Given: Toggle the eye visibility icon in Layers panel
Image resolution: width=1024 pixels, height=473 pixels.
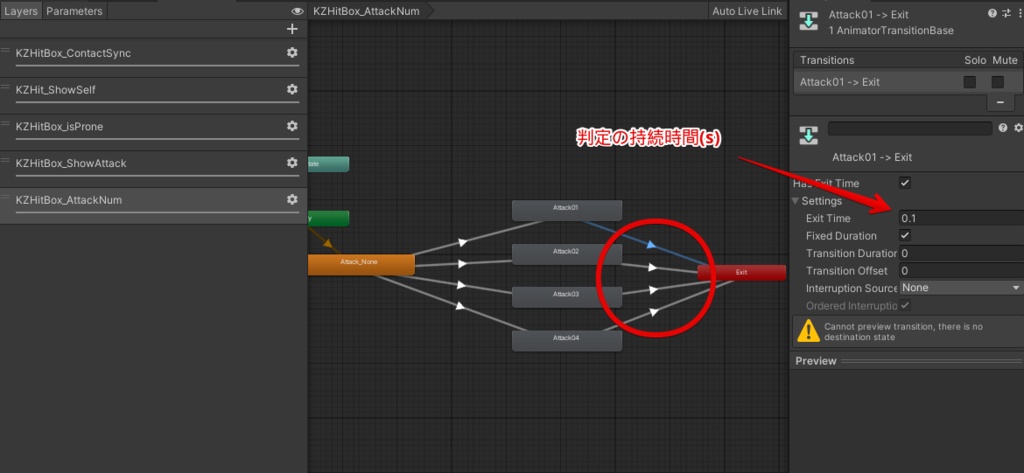Looking at the screenshot, I should click(x=297, y=11).
